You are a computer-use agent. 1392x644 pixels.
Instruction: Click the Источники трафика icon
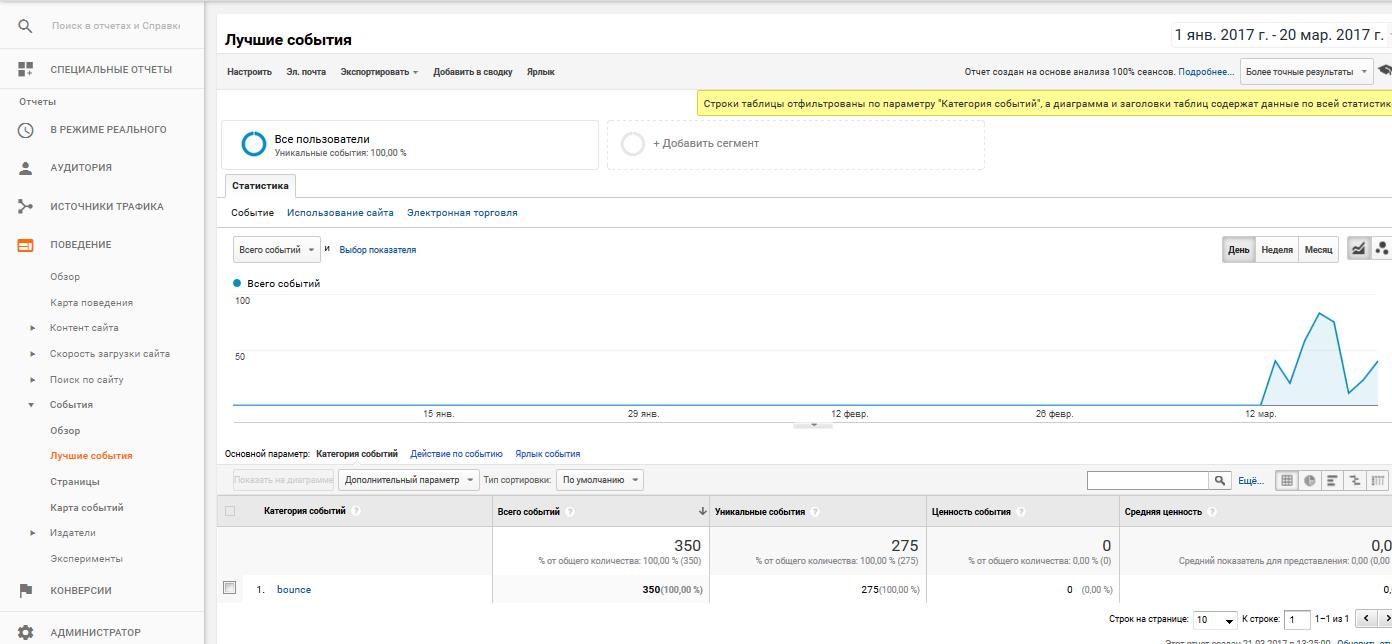pyautogui.click(x=26, y=207)
